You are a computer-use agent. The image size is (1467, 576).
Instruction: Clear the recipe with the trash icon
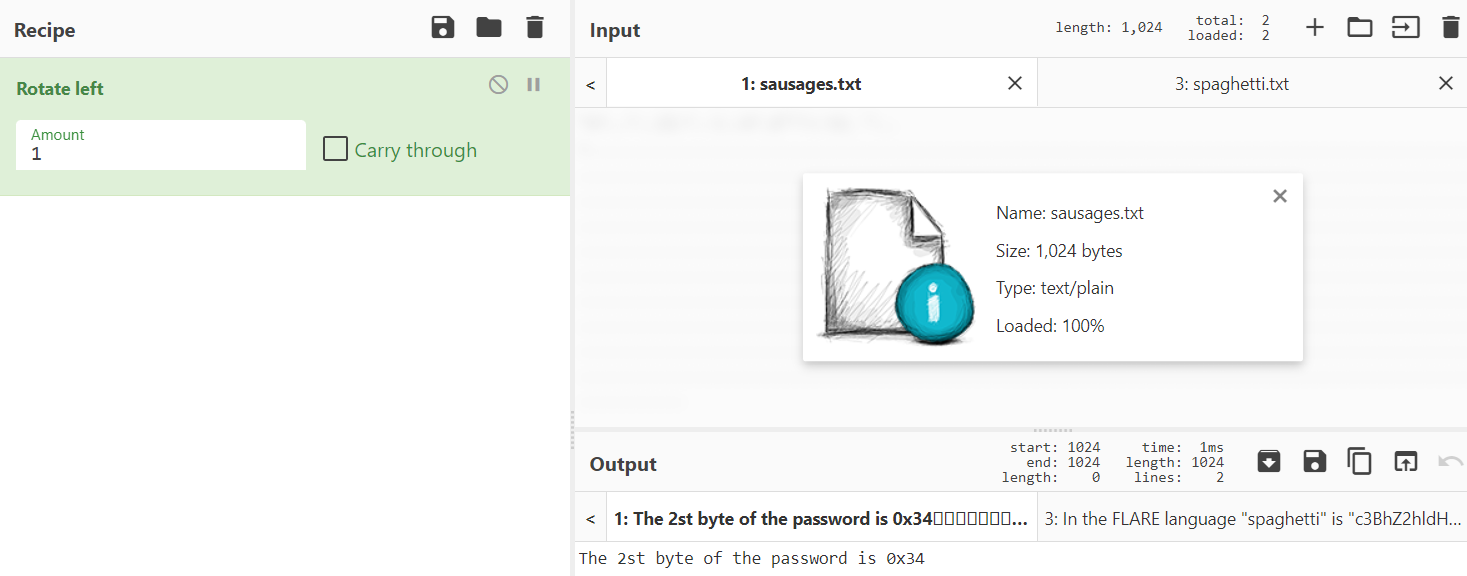pos(535,28)
